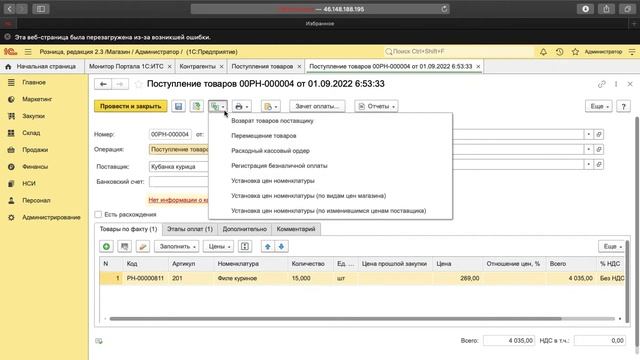Toggle the Есть расхождения checkbox
Screen dimensions: 640x360
click(x=98, y=214)
